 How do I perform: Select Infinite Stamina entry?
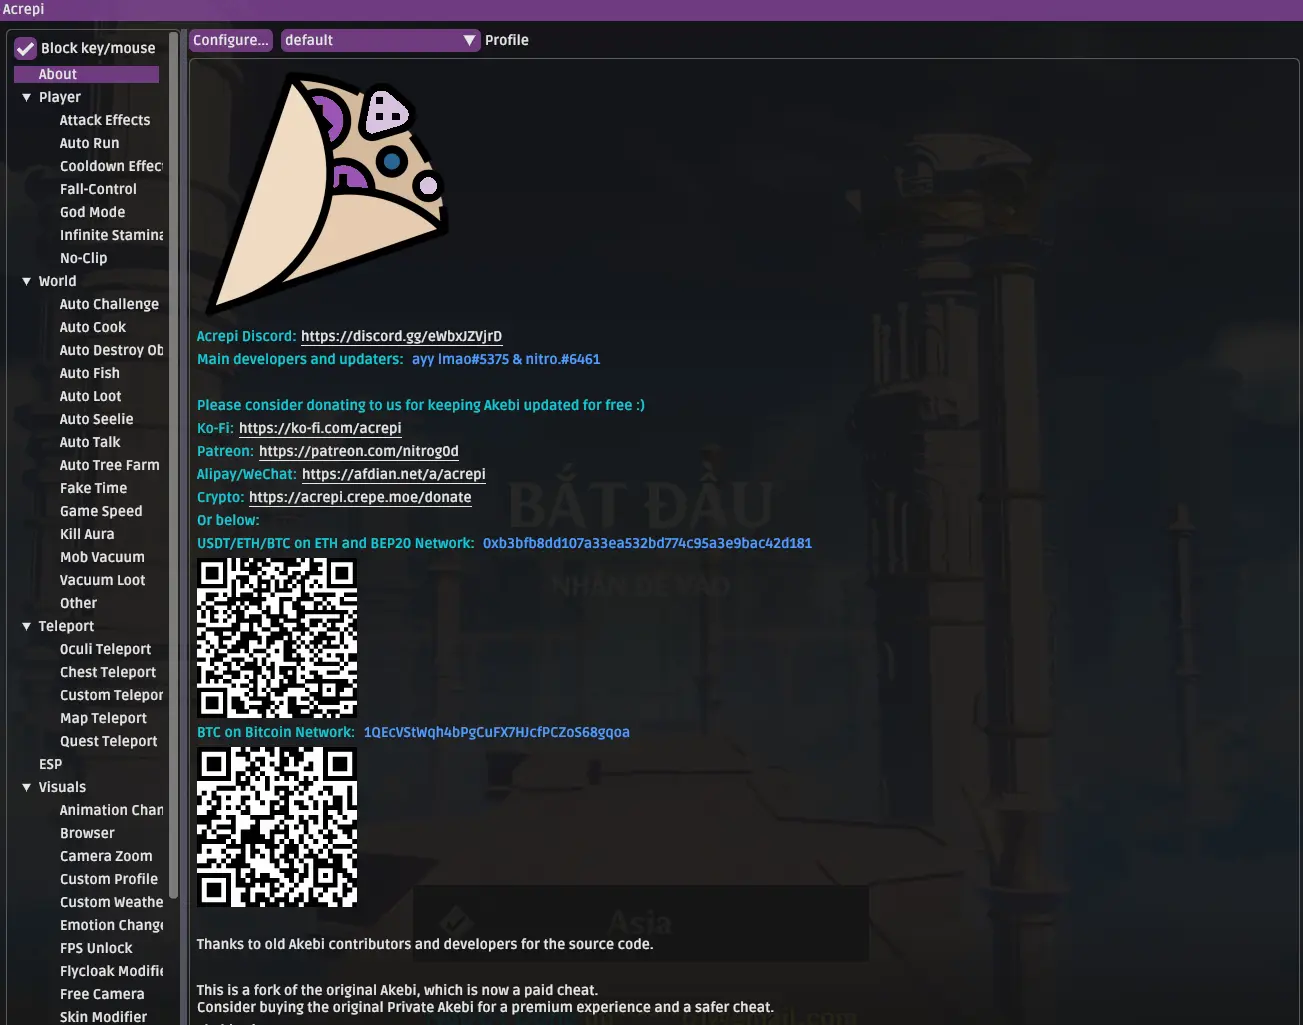coord(111,235)
